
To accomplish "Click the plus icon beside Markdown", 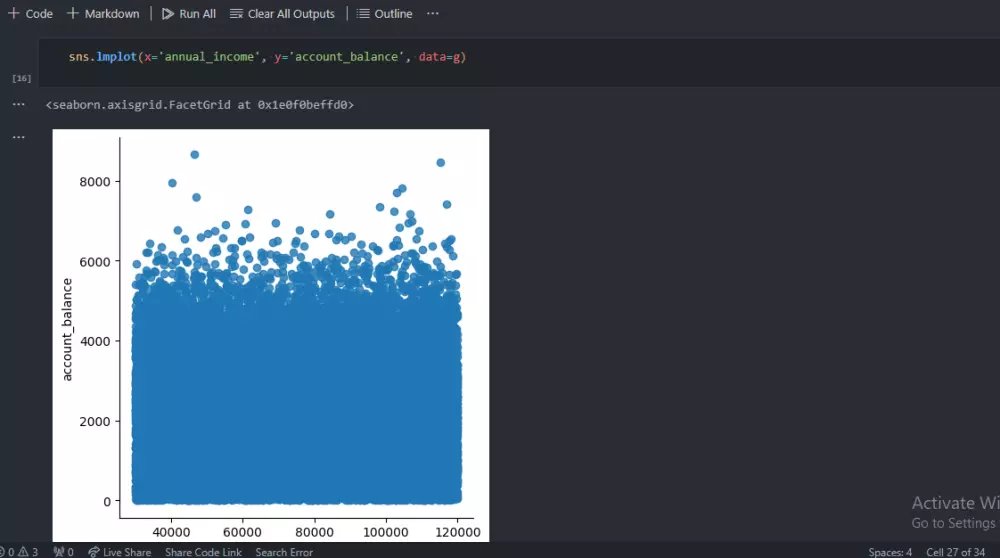I will 73,13.
